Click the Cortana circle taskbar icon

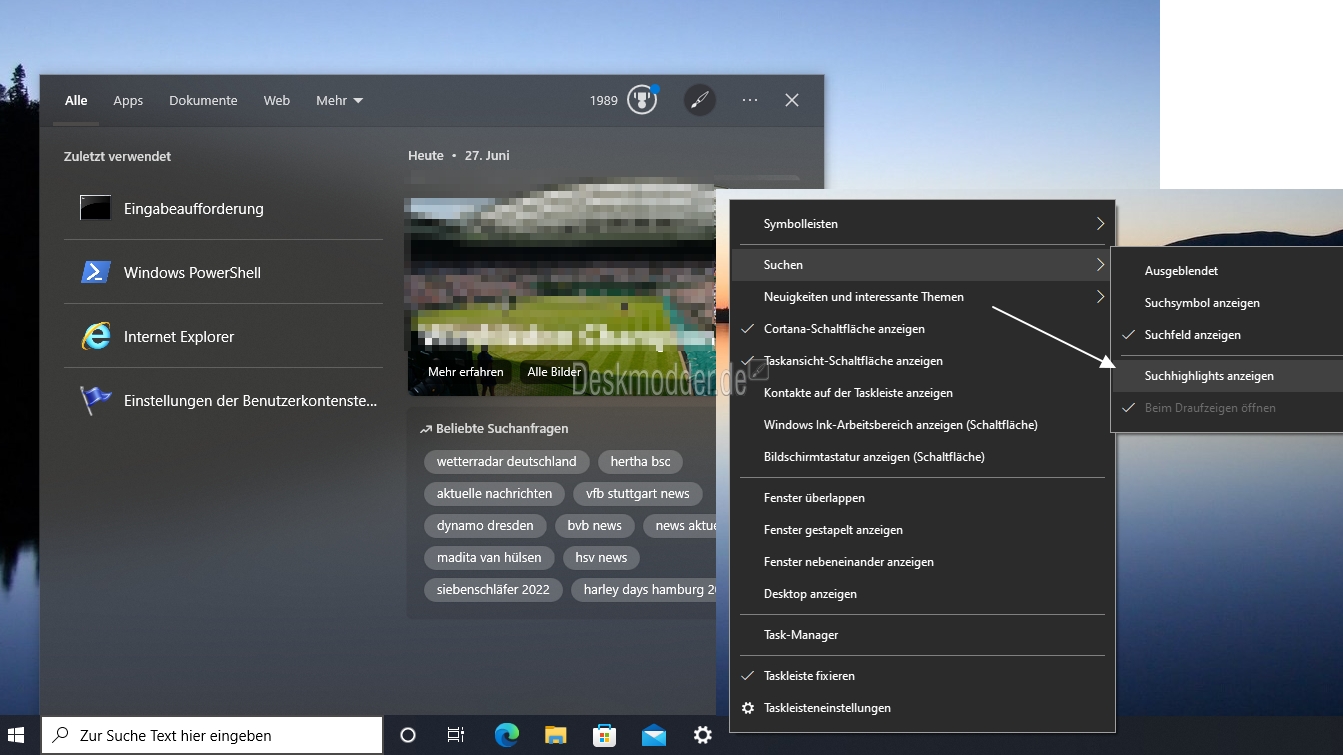tap(407, 735)
